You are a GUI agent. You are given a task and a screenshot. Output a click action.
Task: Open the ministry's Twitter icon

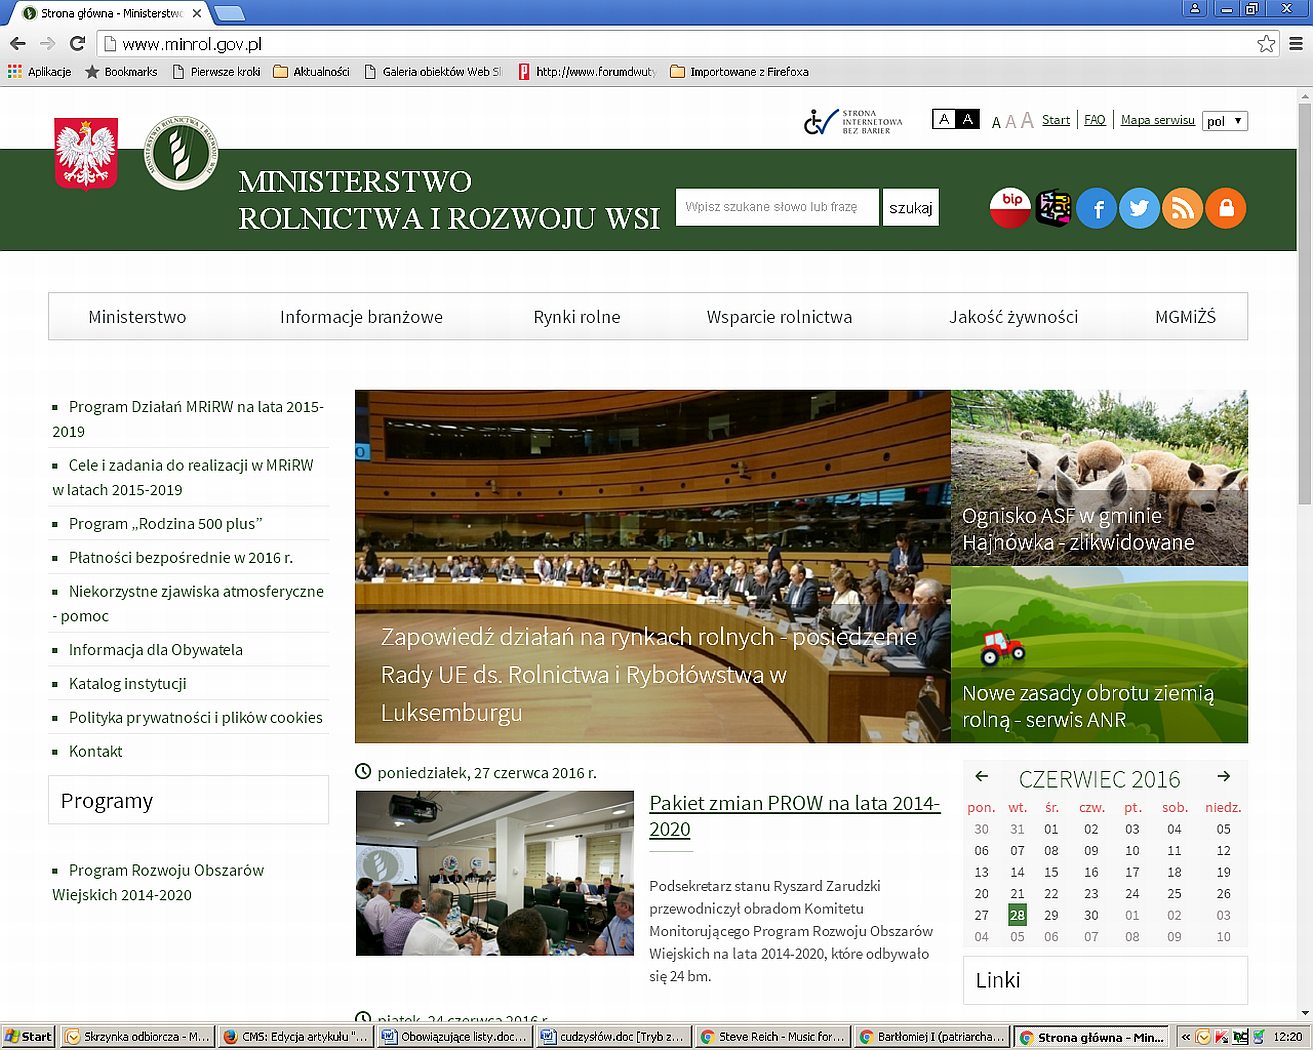pos(1139,208)
